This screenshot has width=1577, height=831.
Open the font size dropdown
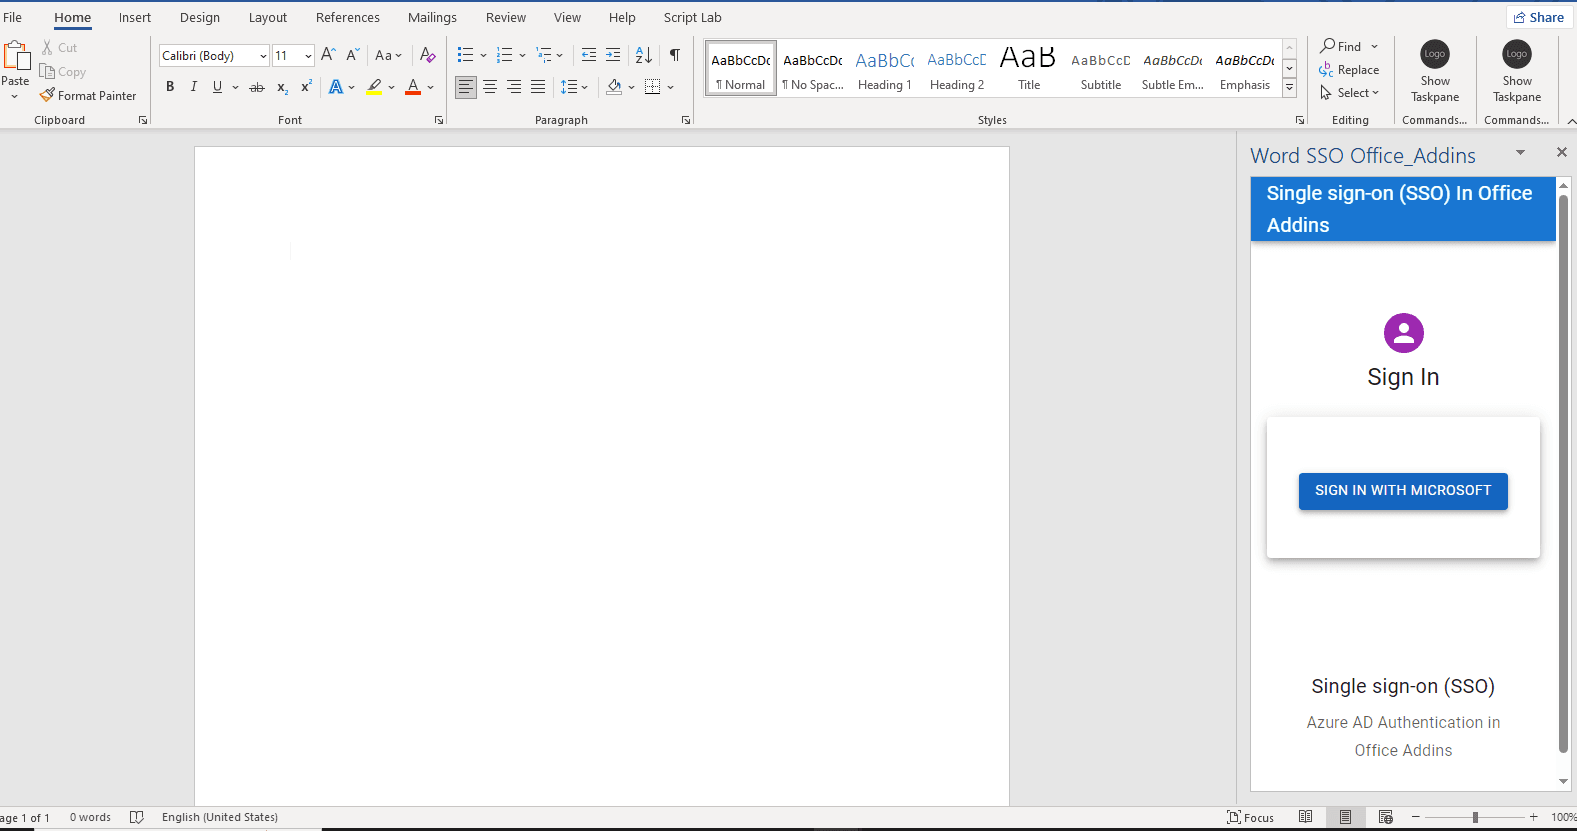click(308, 56)
